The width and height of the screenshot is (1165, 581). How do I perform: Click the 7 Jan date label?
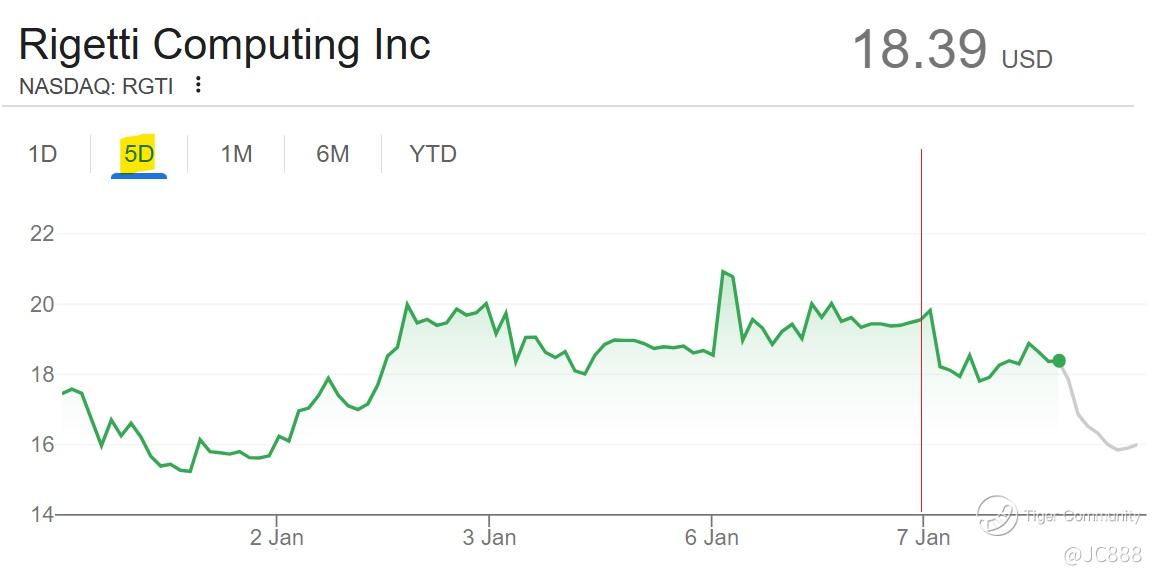(923, 537)
